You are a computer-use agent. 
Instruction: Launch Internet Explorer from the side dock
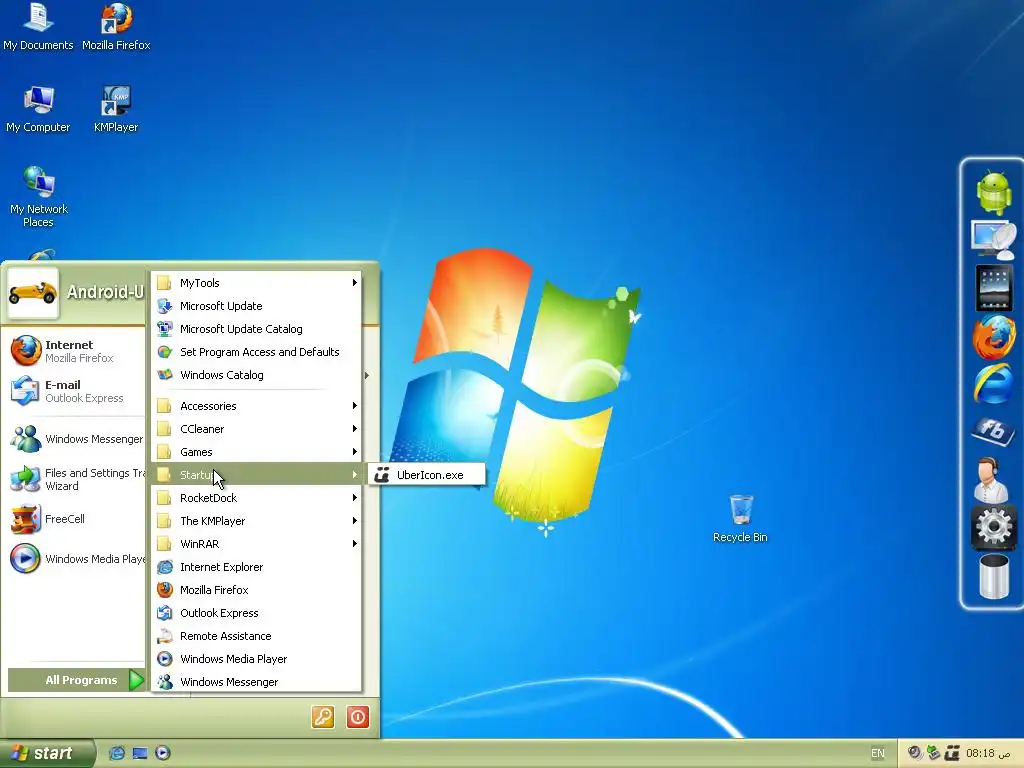point(994,384)
